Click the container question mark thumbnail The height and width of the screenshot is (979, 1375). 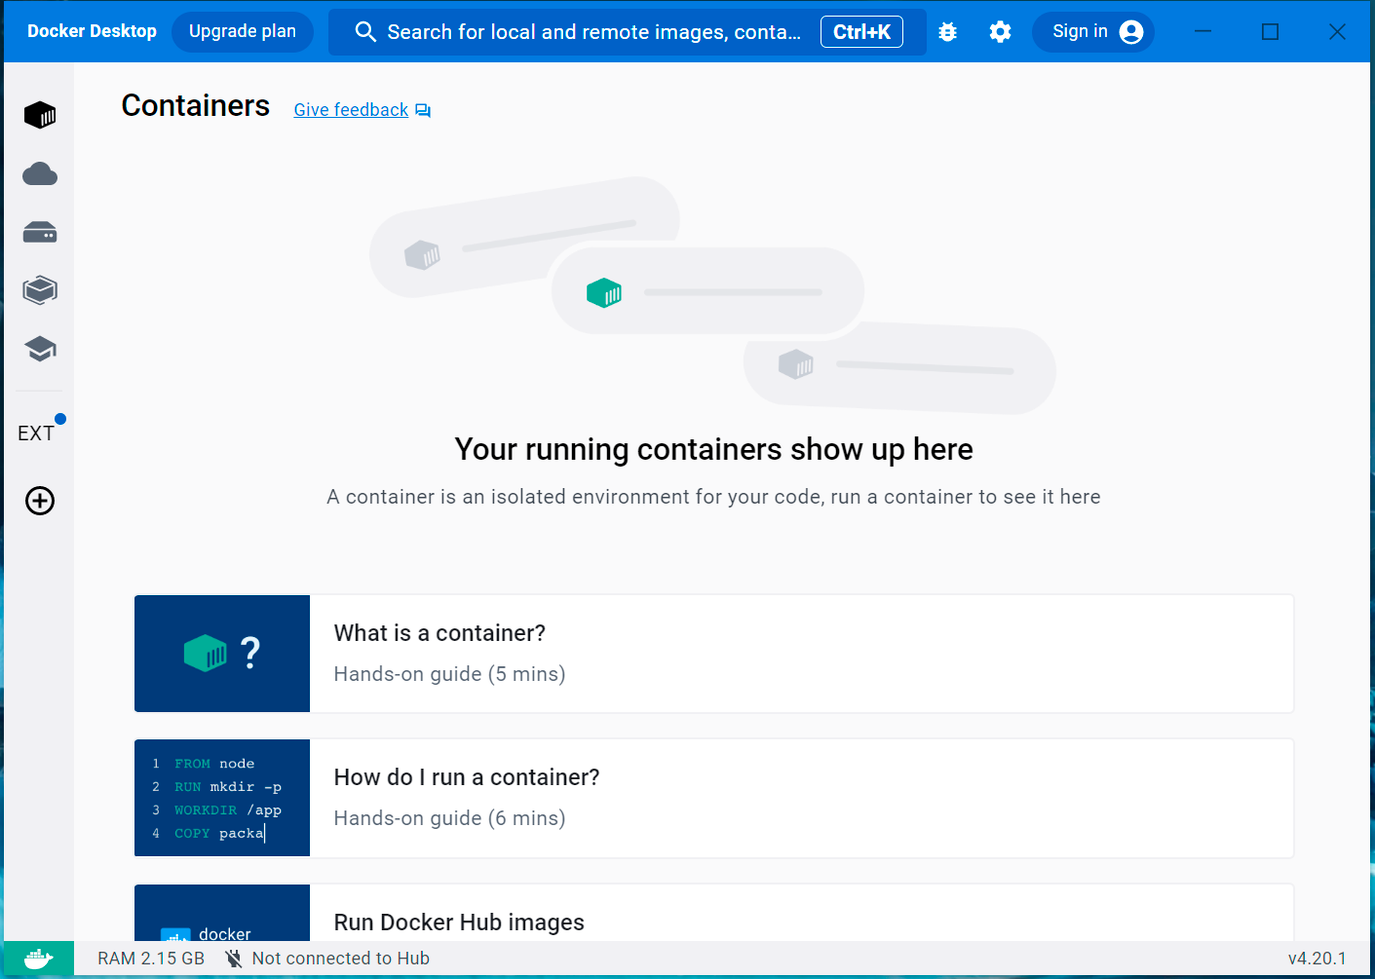point(222,654)
